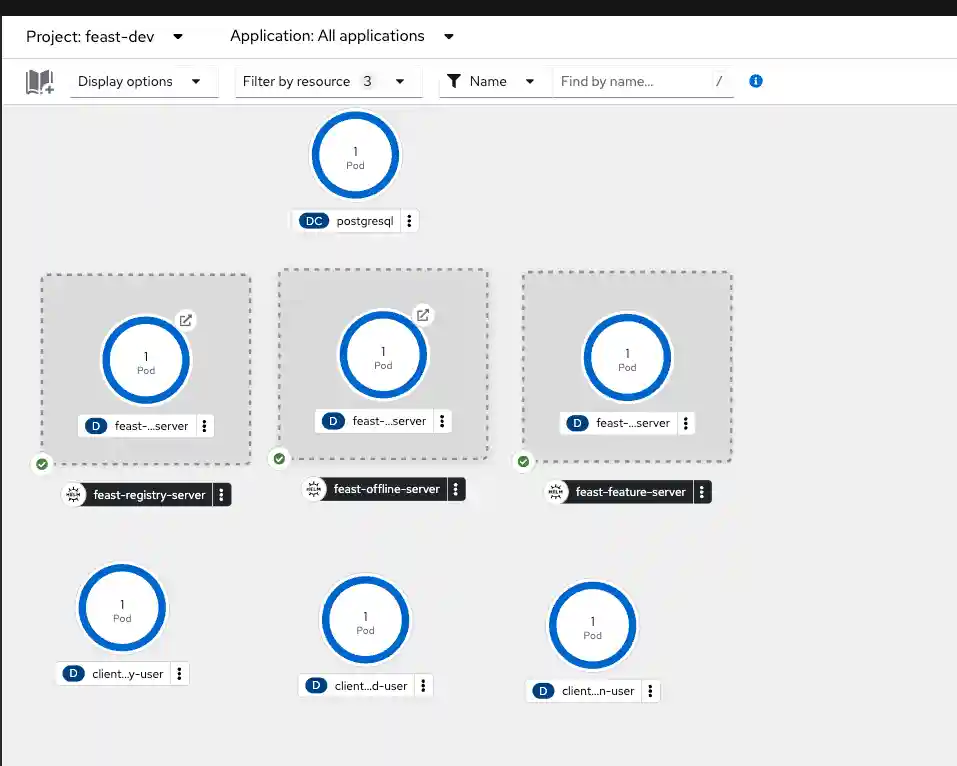The image size is (957, 766).
Task: Select pod ring in feast-feature-server group
Action: click(627, 358)
